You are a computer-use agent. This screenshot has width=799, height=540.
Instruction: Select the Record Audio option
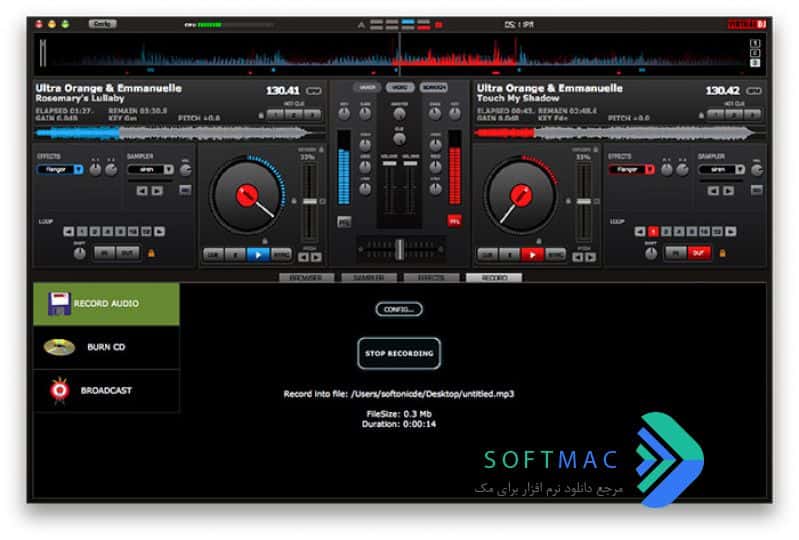coord(106,304)
